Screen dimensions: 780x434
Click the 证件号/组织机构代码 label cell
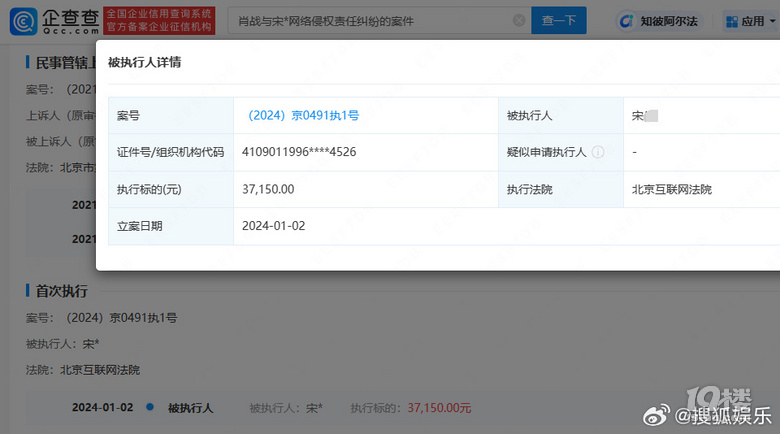point(171,152)
